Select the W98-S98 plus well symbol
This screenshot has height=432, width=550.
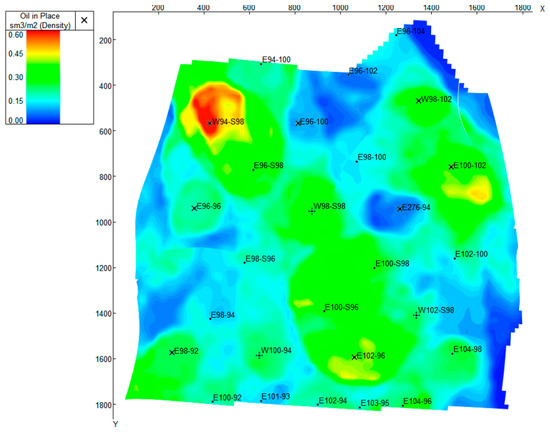pos(311,211)
